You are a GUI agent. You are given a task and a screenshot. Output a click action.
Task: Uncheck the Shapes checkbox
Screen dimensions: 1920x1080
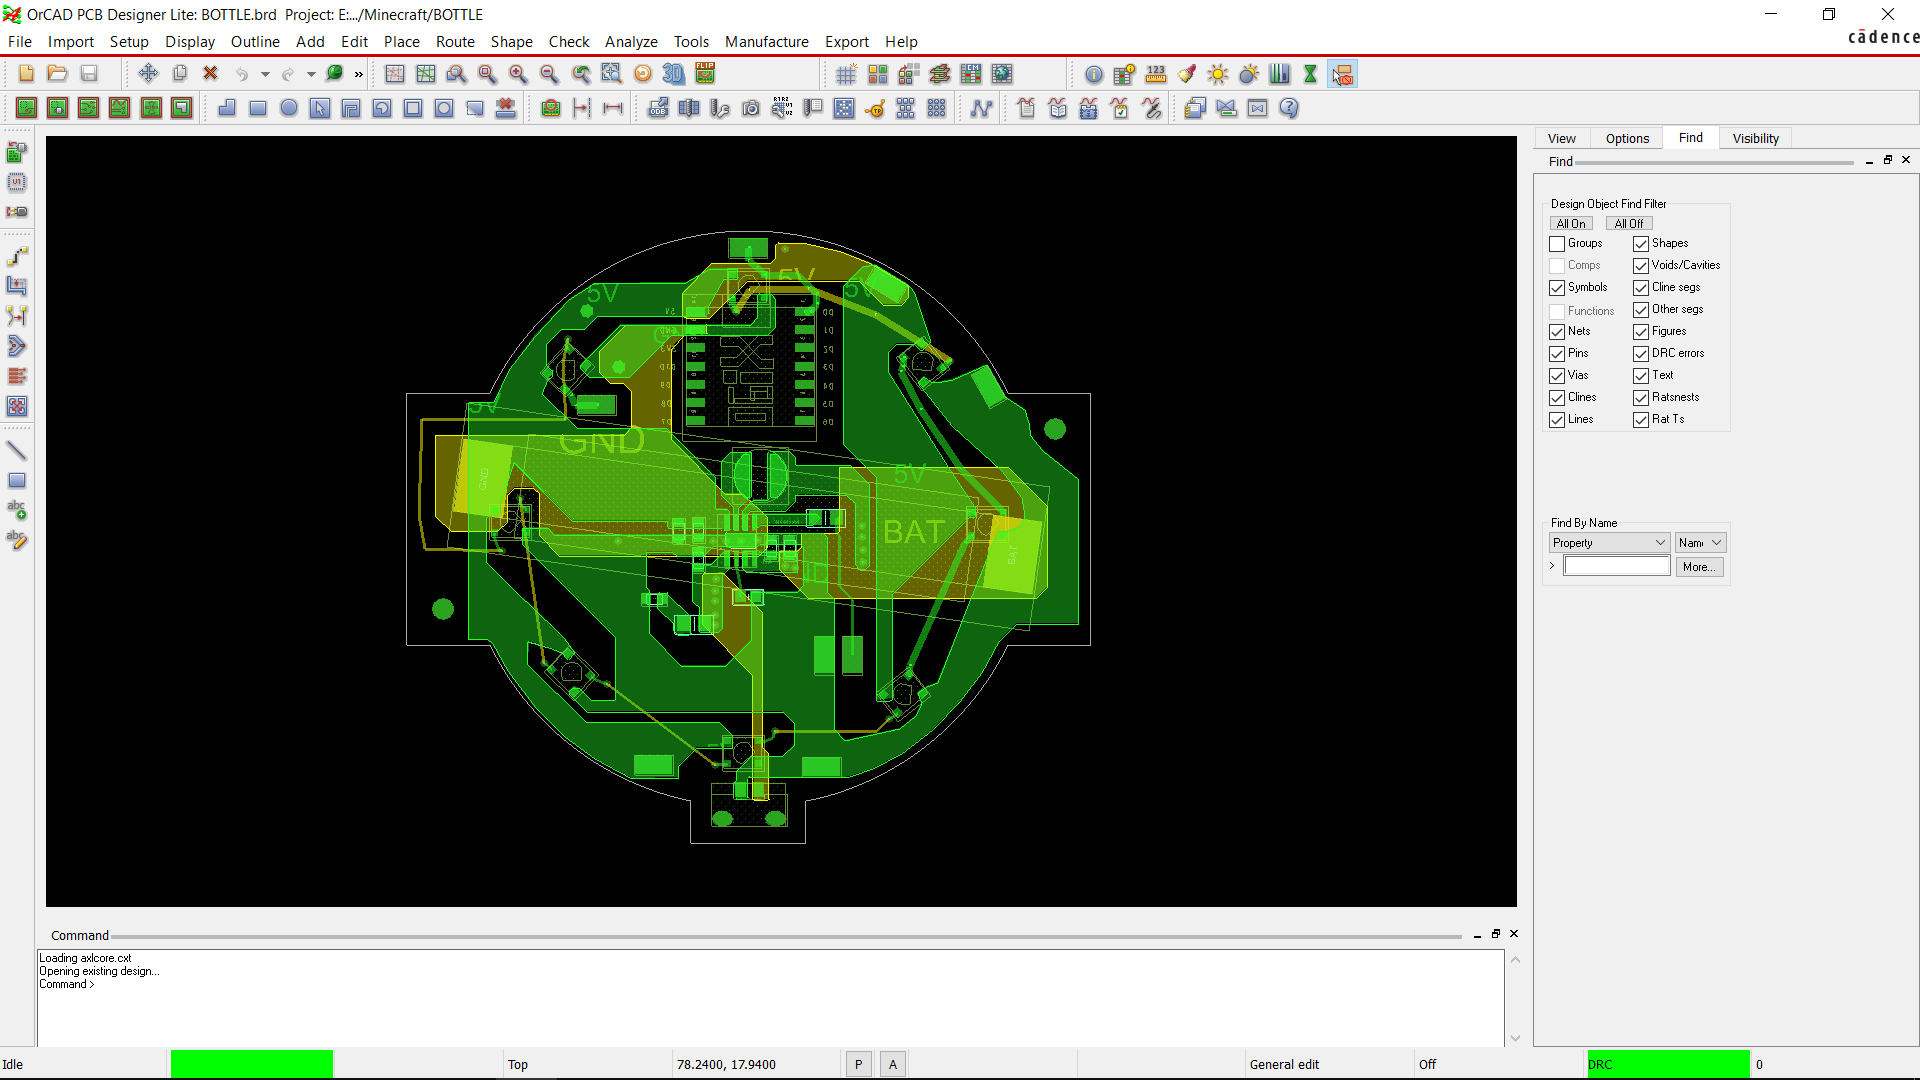[1641, 244]
